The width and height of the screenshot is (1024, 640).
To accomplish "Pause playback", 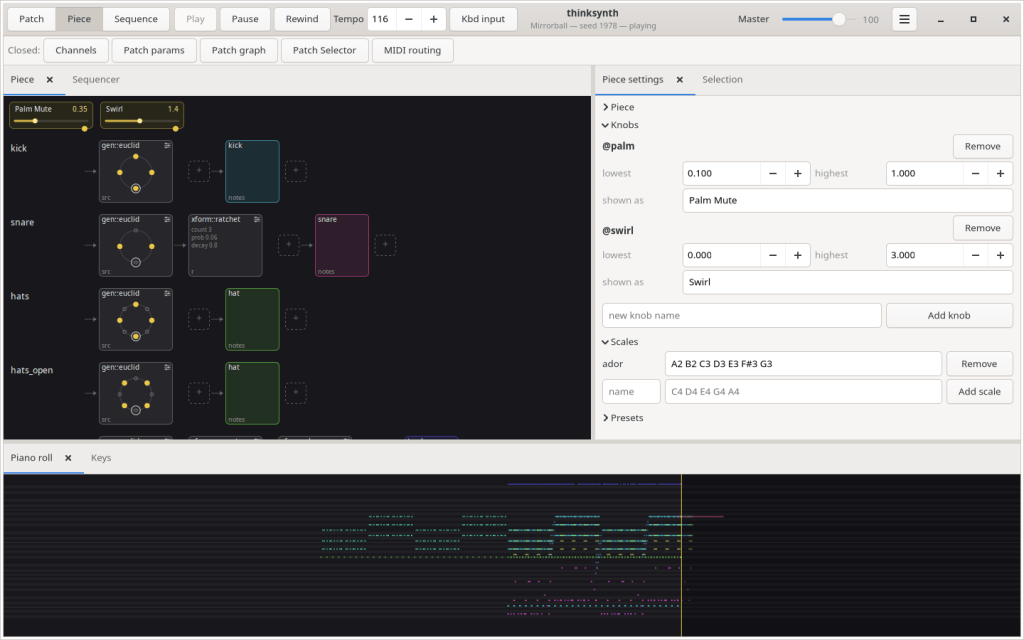I will (x=245, y=19).
